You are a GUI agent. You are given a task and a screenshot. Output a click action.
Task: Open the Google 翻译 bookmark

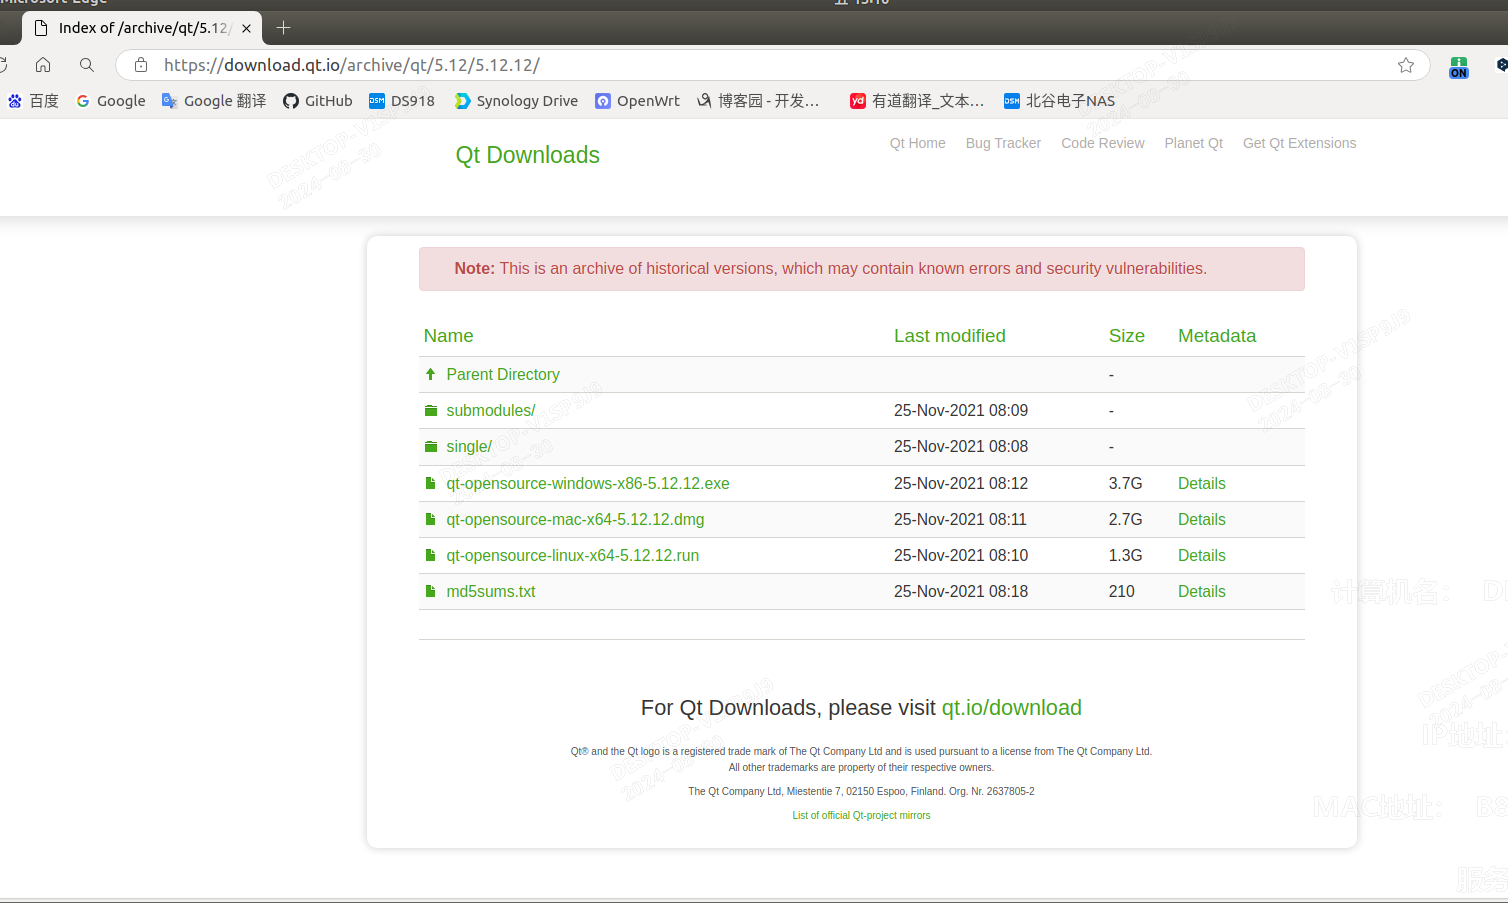(x=214, y=101)
